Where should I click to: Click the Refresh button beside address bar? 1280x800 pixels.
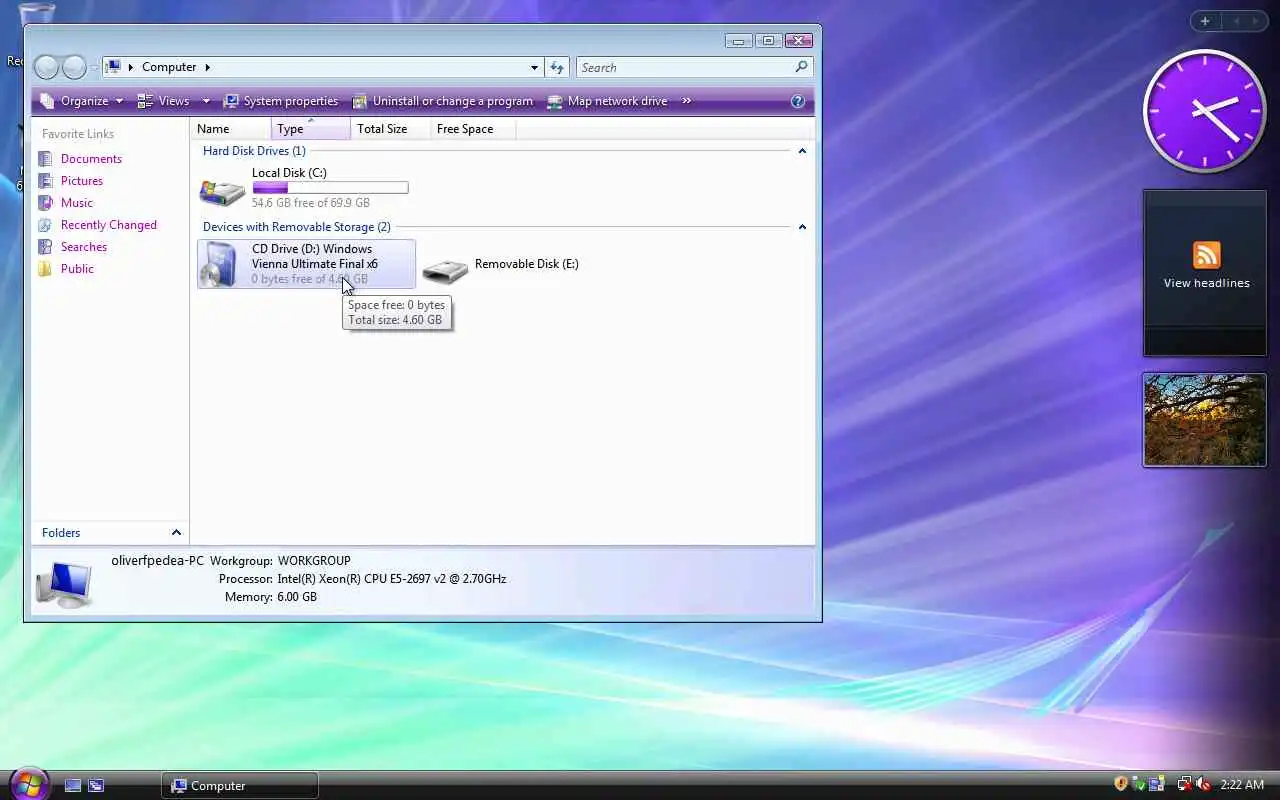pyautogui.click(x=557, y=67)
